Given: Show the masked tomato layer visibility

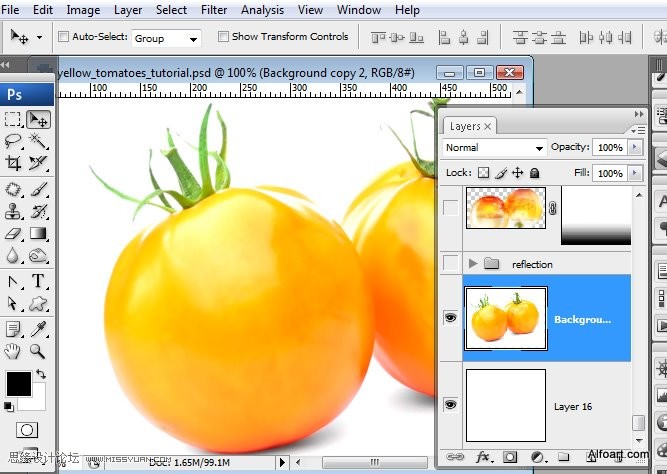Looking at the screenshot, I should (450, 208).
